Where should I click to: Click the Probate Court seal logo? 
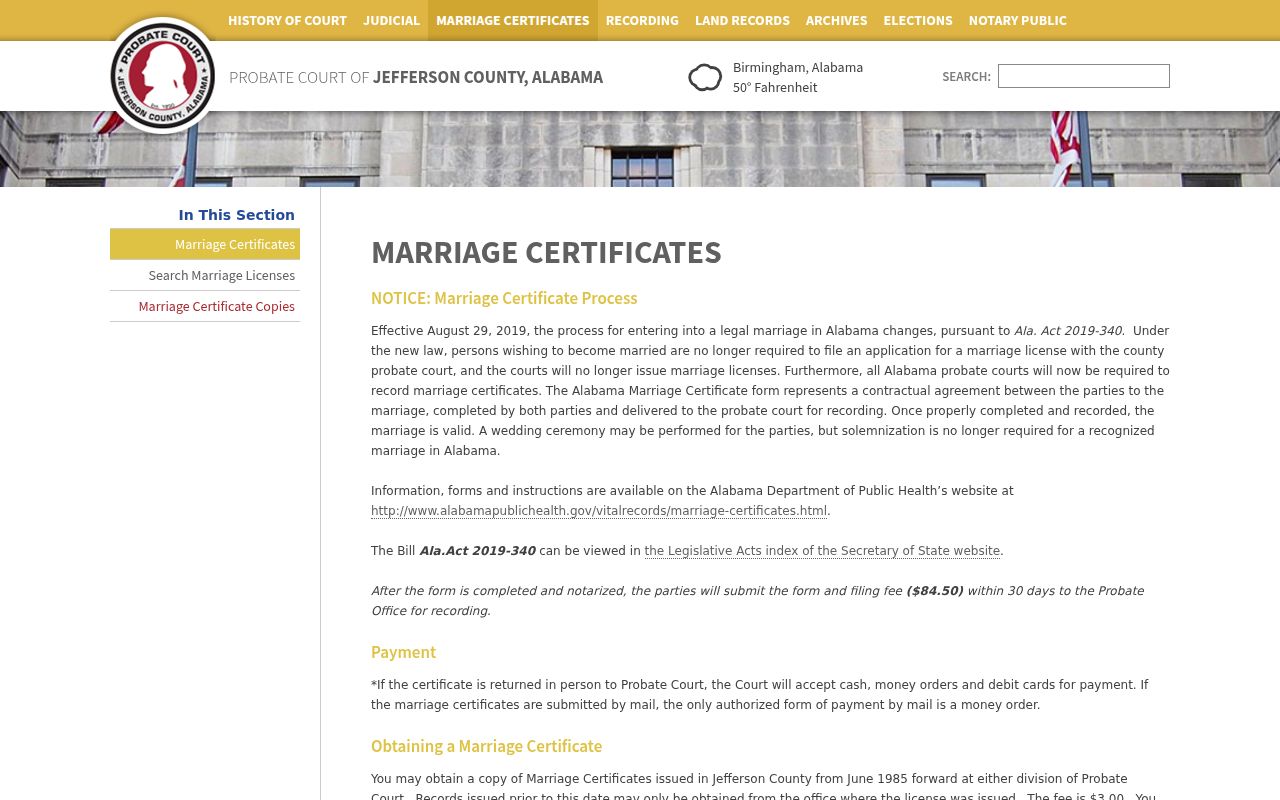pyautogui.click(x=162, y=76)
